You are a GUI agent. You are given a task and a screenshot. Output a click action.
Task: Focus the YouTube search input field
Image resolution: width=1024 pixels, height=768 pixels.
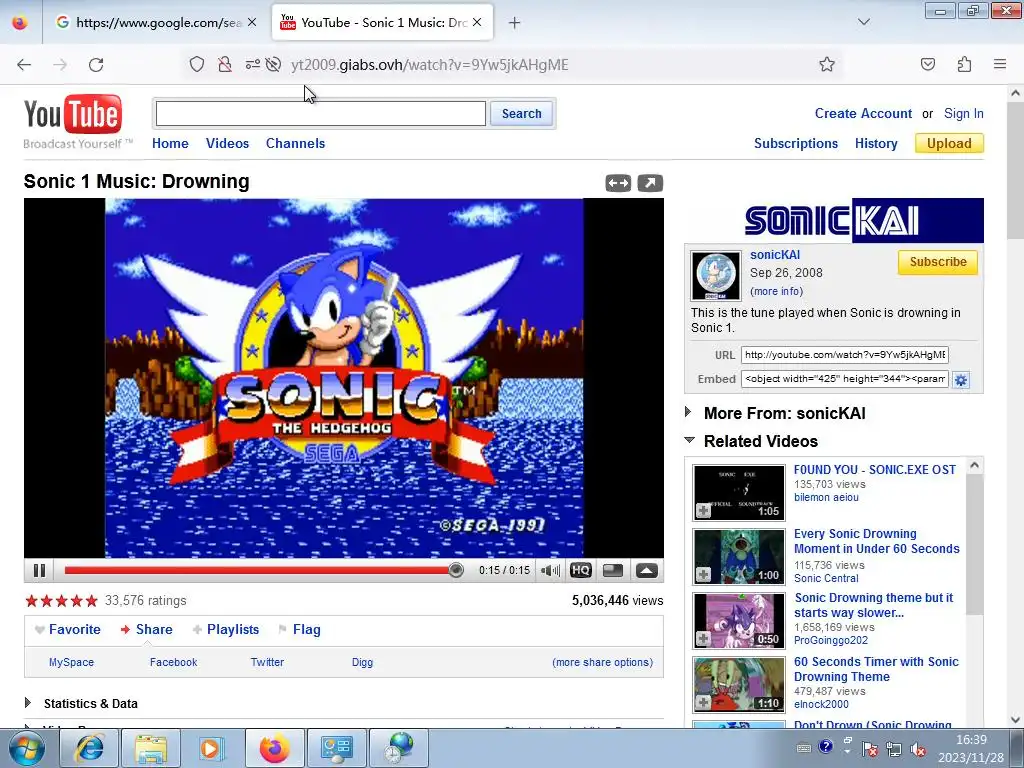tap(321, 114)
